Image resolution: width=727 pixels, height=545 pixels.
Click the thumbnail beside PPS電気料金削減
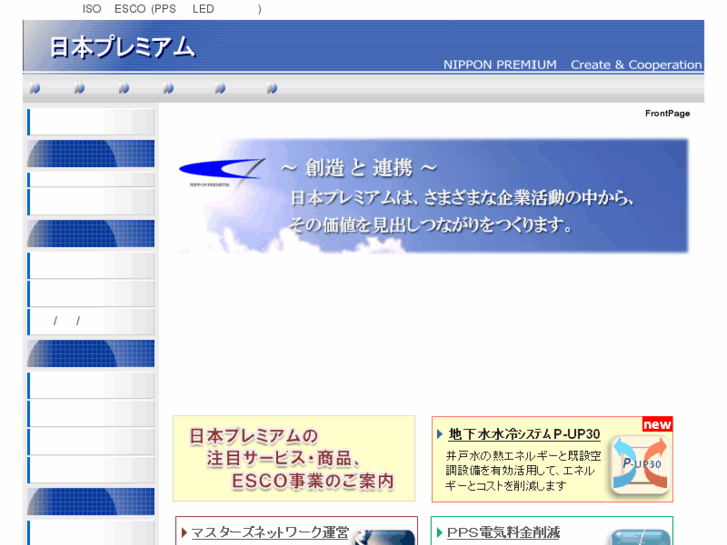641,537
